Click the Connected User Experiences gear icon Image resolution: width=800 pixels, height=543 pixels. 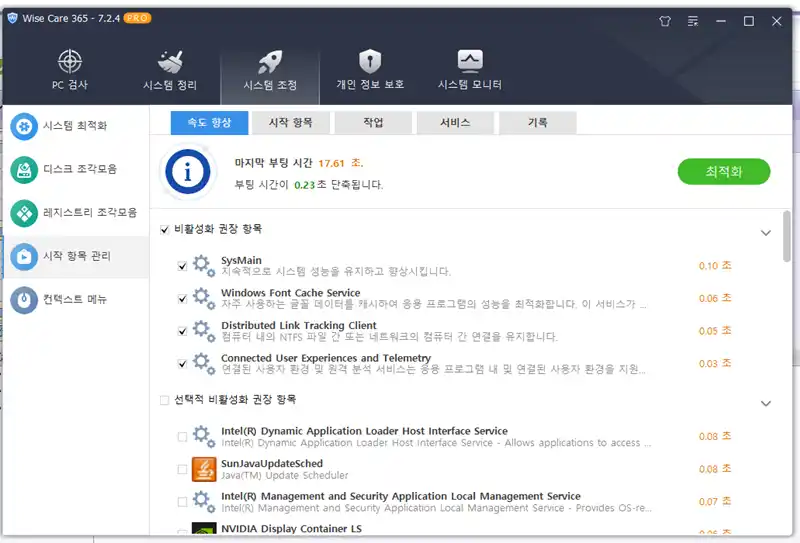coord(204,364)
